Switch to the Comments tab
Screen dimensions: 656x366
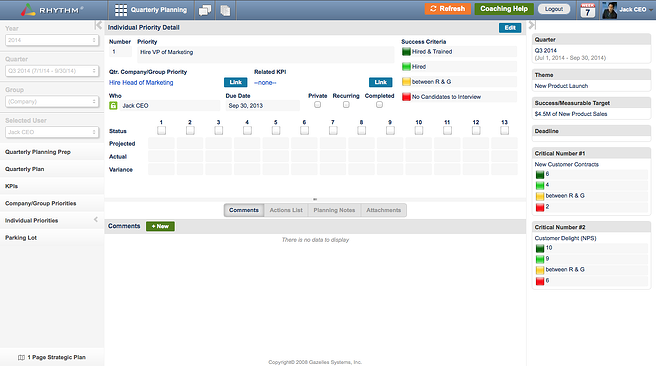(x=244, y=210)
